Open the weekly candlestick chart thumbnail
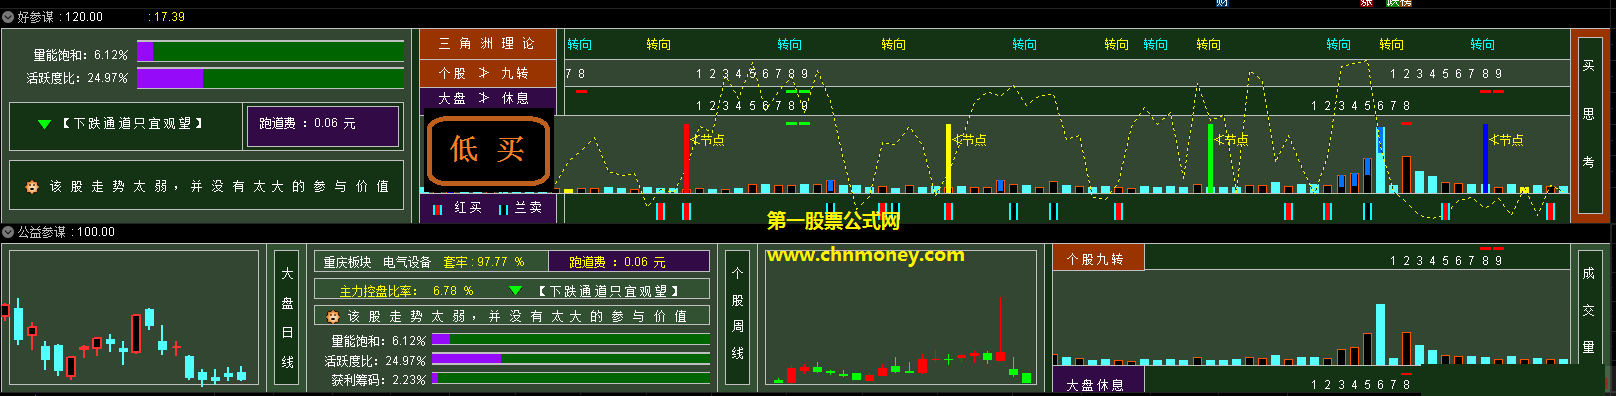 [x=900, y=317]
